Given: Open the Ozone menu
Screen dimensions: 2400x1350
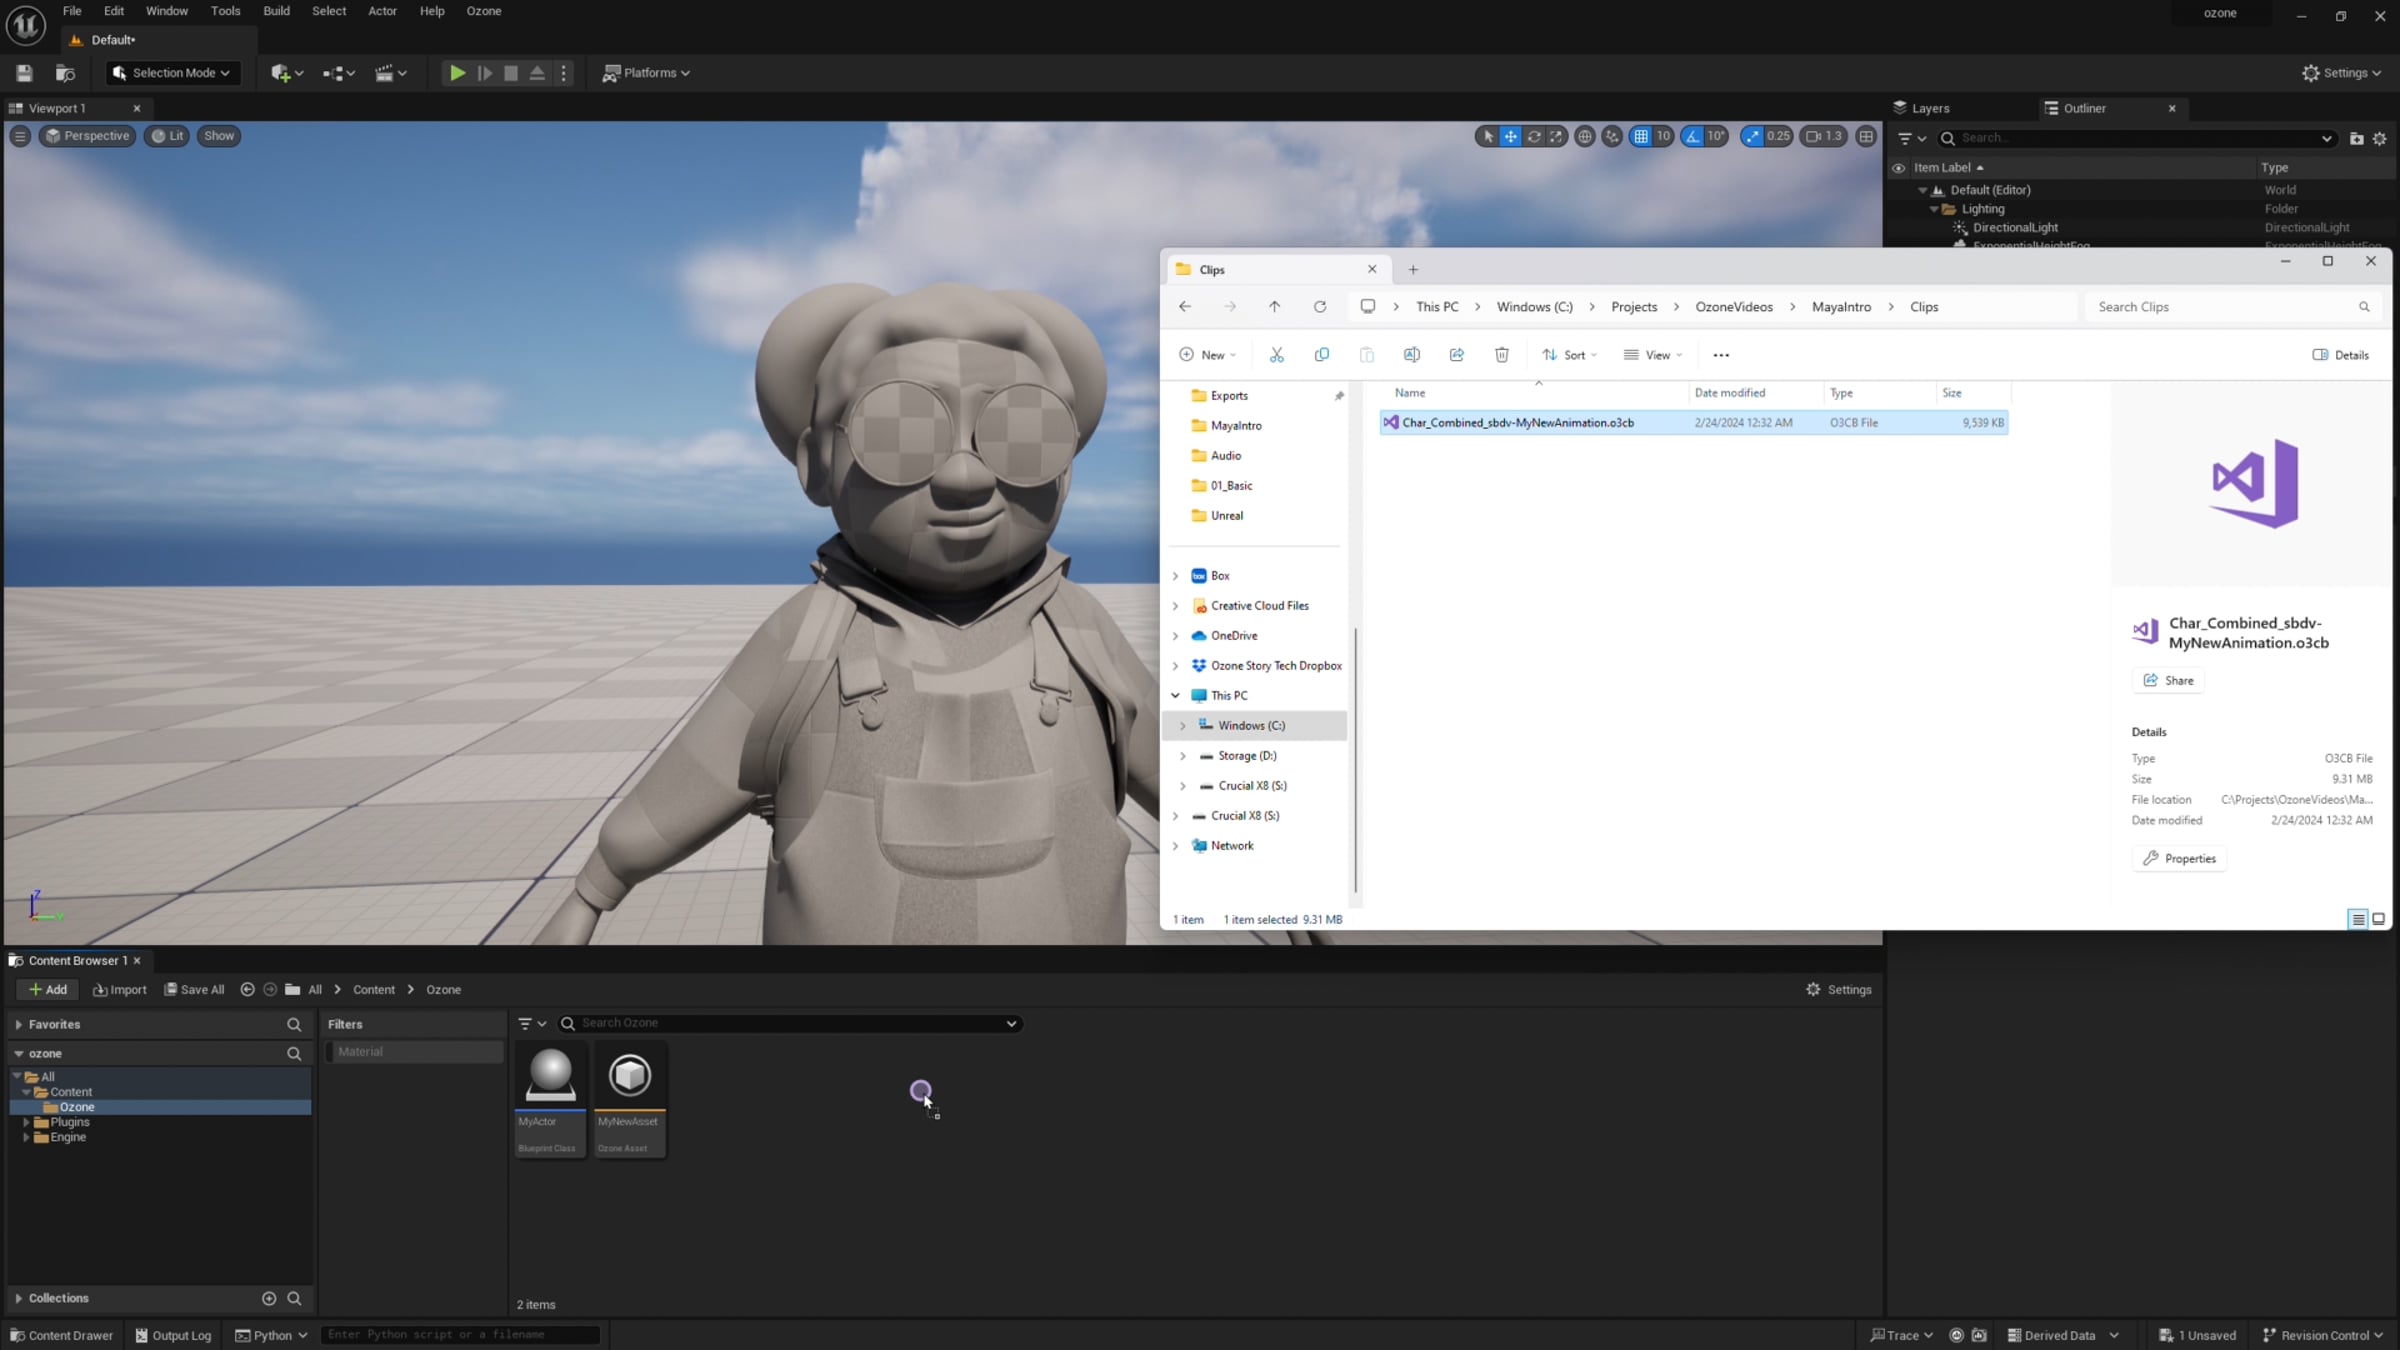Looking at the screenshot, I should click(x=483, y=11).
